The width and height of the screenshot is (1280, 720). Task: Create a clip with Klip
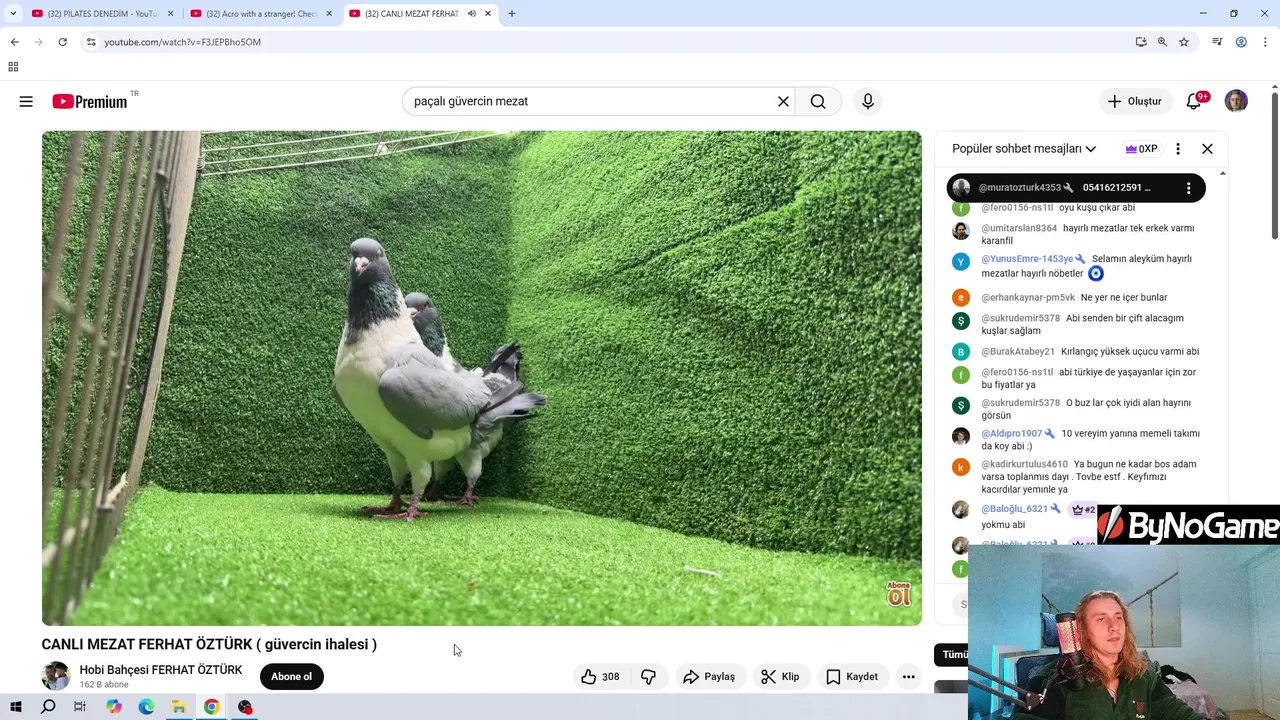[x=780, y=677]
